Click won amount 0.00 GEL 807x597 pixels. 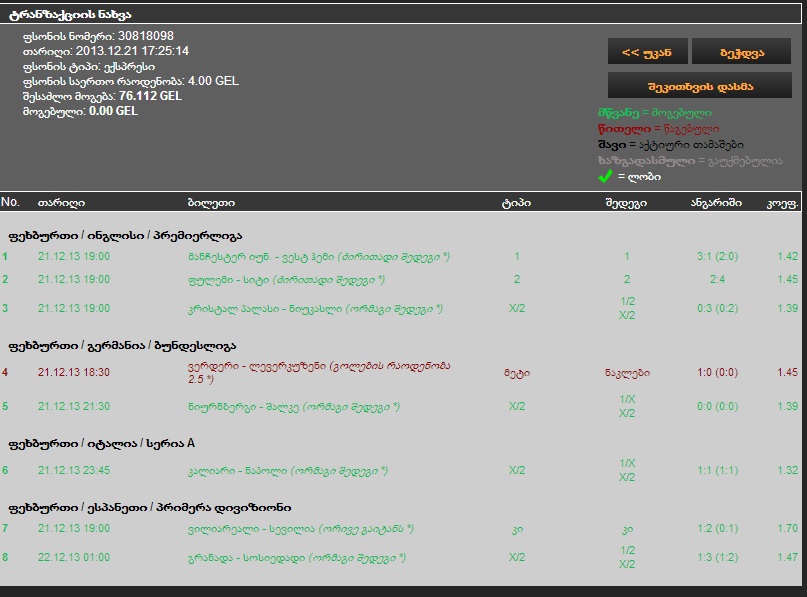[x=113, y=111]
